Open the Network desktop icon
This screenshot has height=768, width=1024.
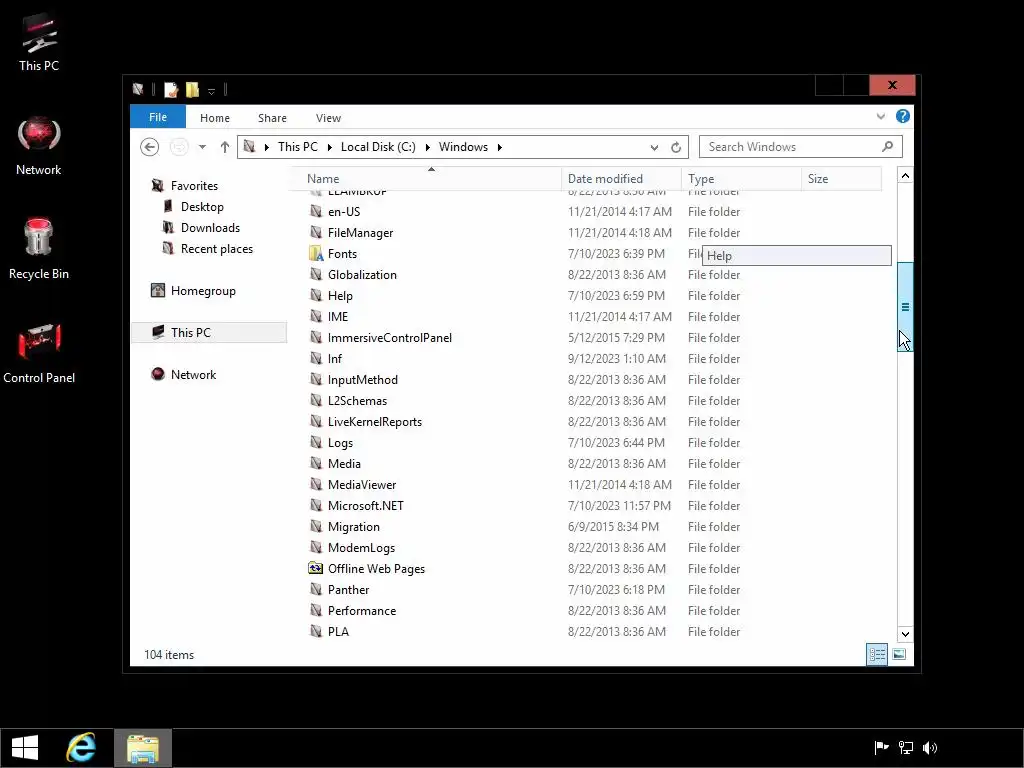[x=39, y=146]
